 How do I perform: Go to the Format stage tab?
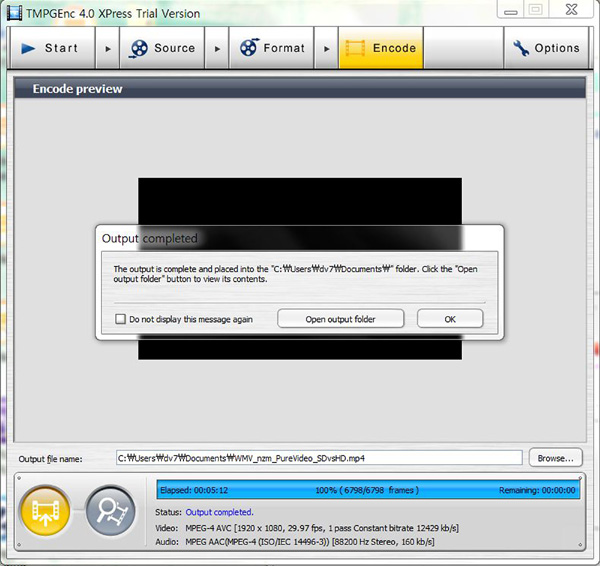[271, 48]
